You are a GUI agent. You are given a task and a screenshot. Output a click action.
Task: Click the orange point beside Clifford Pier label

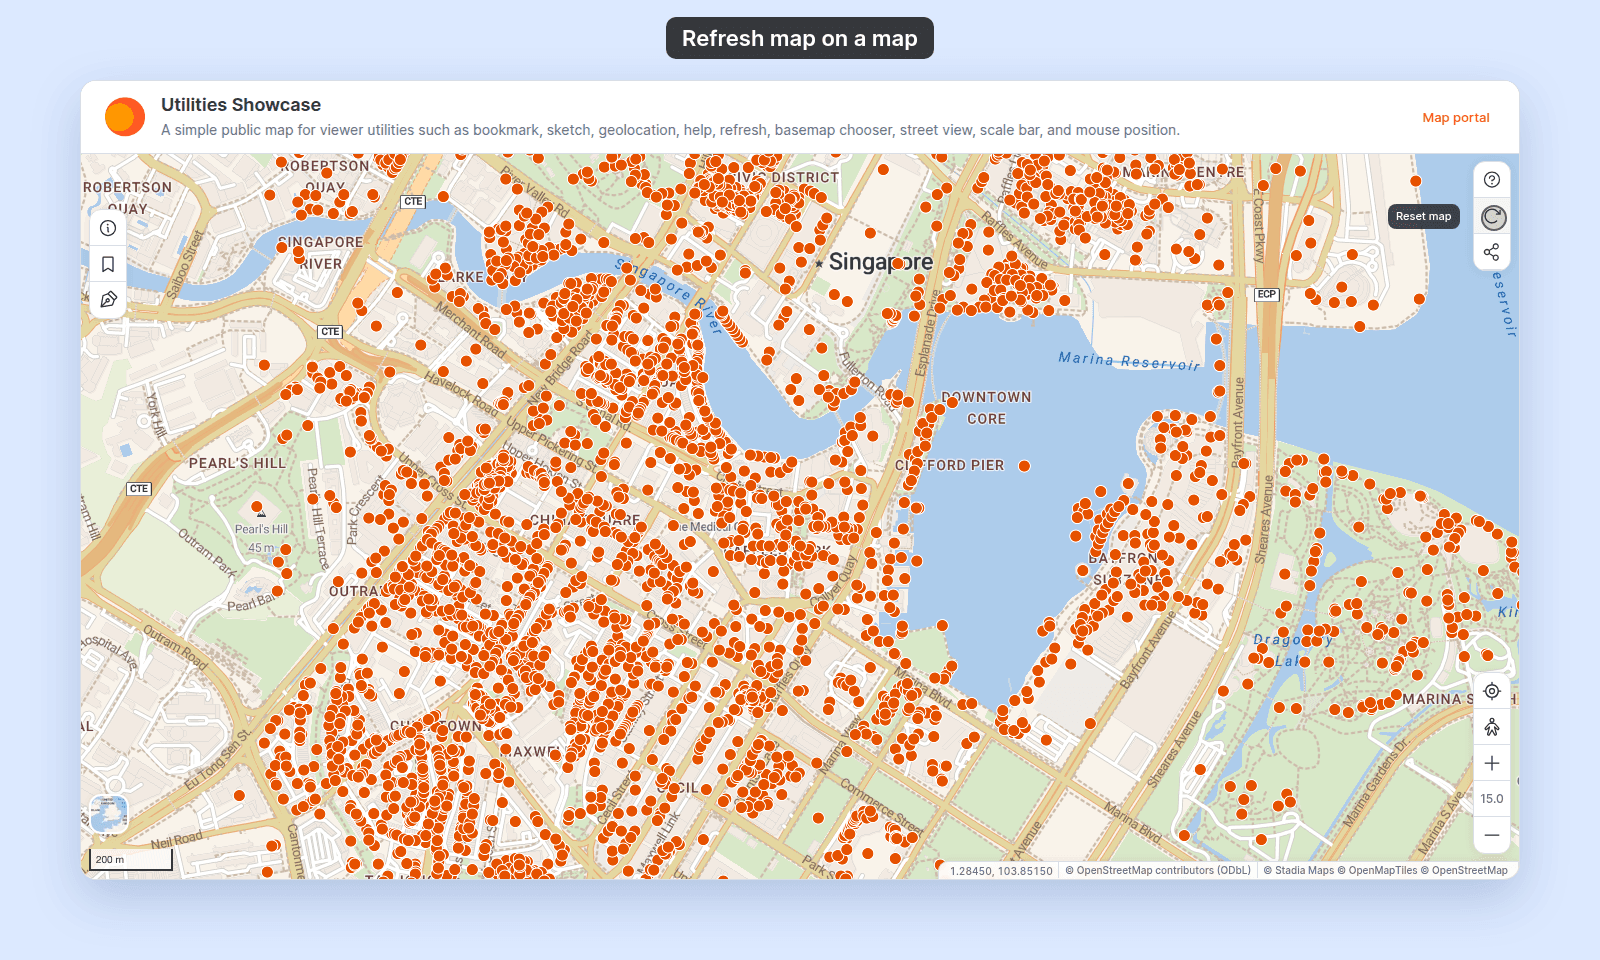click(x=1025, y=466)
